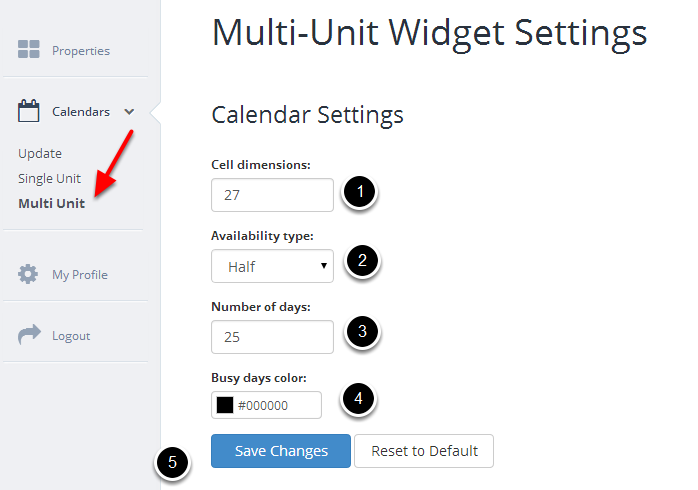Open the Properties section

click(x=80, y=50)
